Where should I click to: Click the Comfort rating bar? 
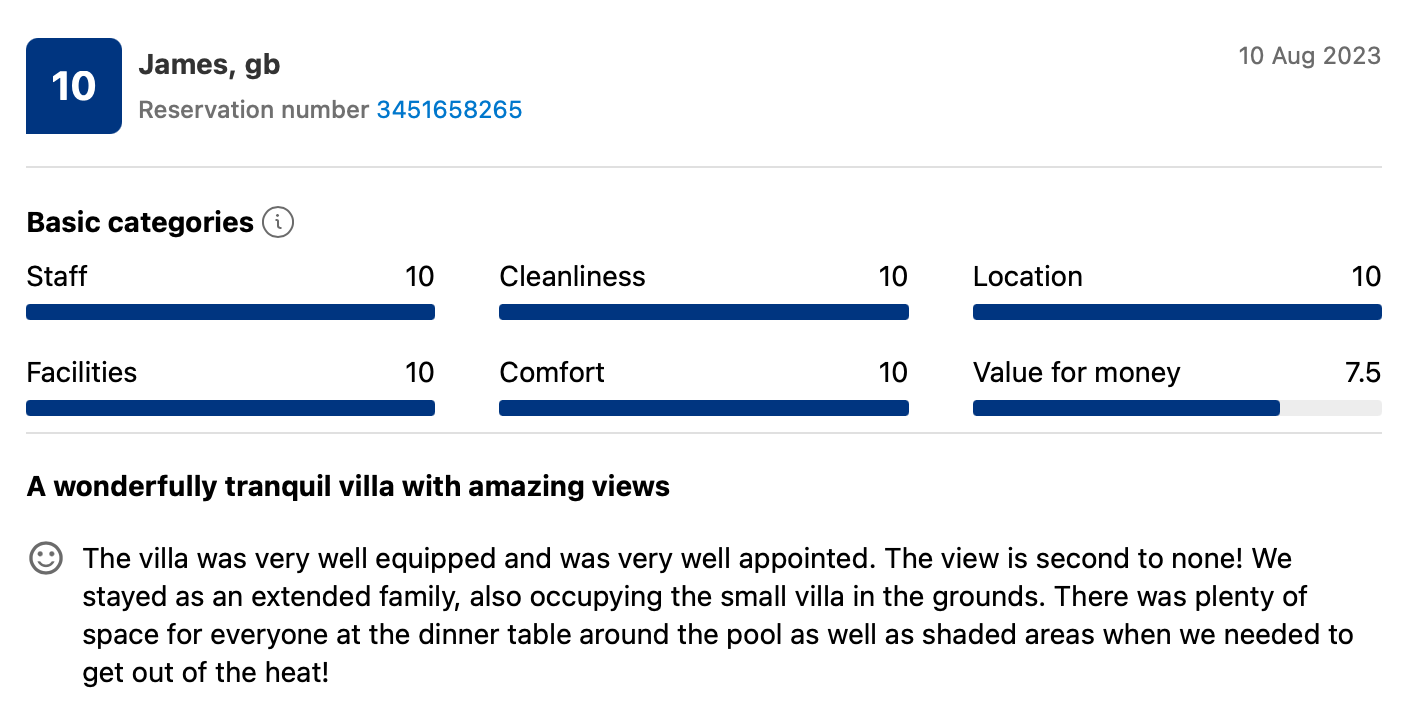point(703,408)
